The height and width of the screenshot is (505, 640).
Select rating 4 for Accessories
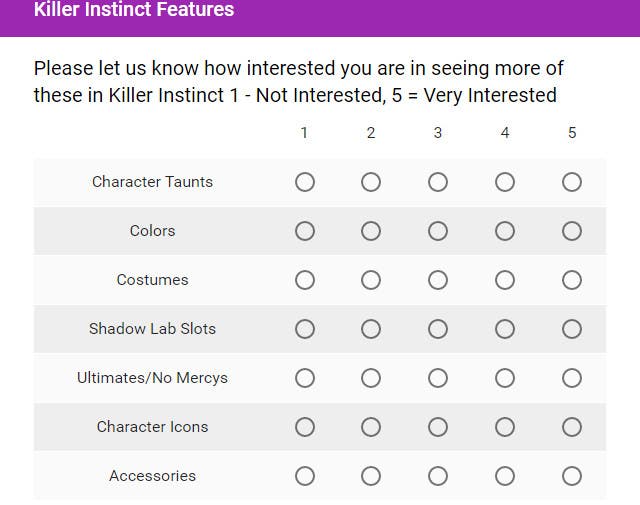[504, 476]
